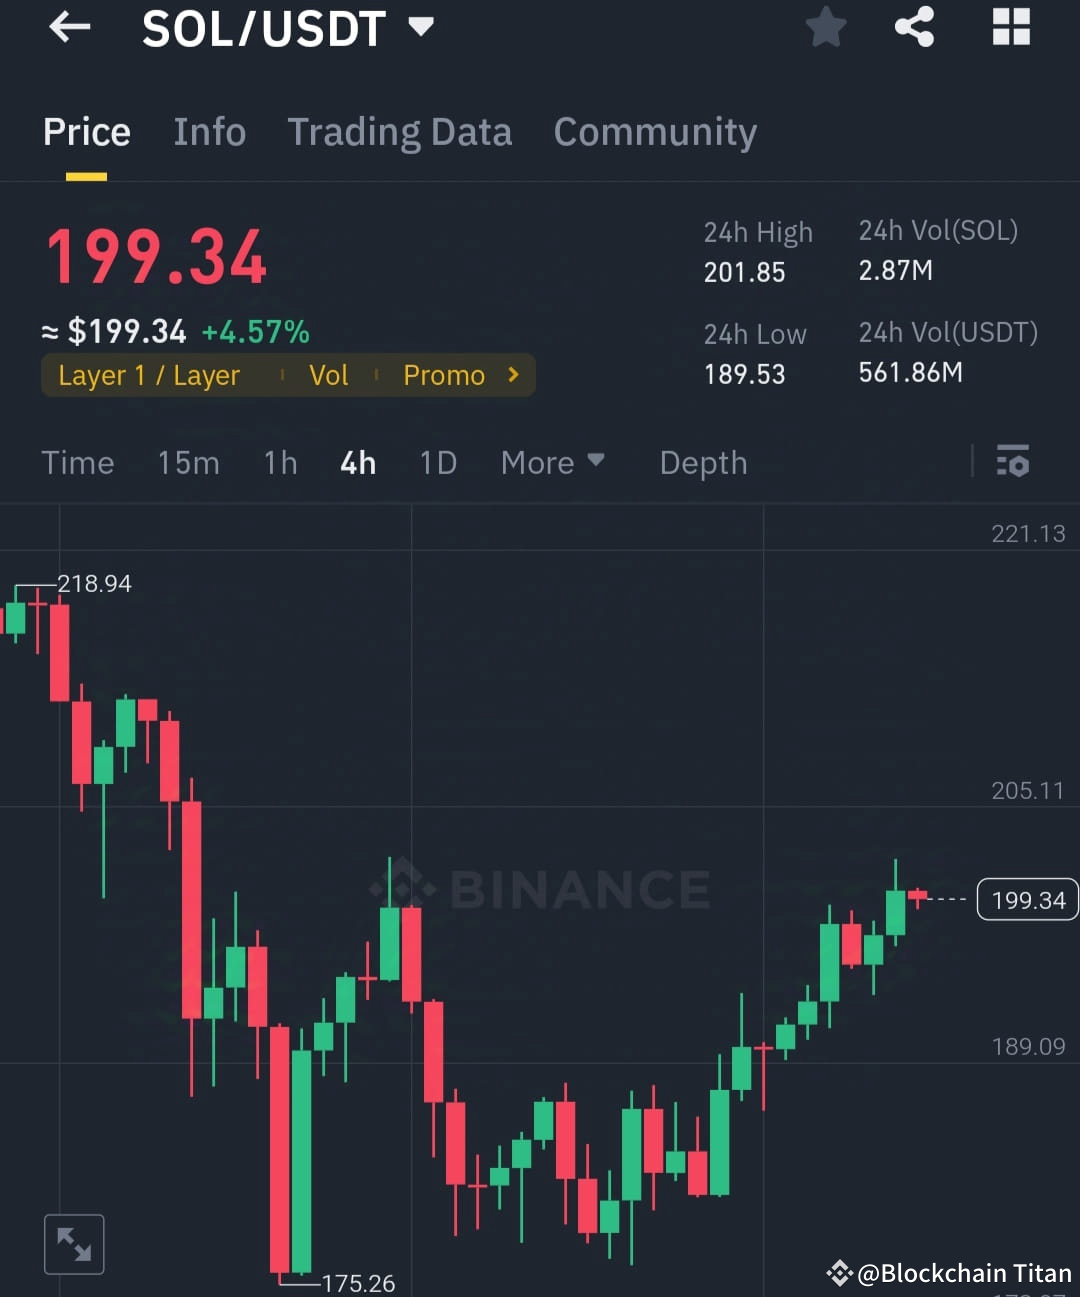Enable the 15m candlestick interval
1080x1297 pixels.
click(x=188, y=462)
